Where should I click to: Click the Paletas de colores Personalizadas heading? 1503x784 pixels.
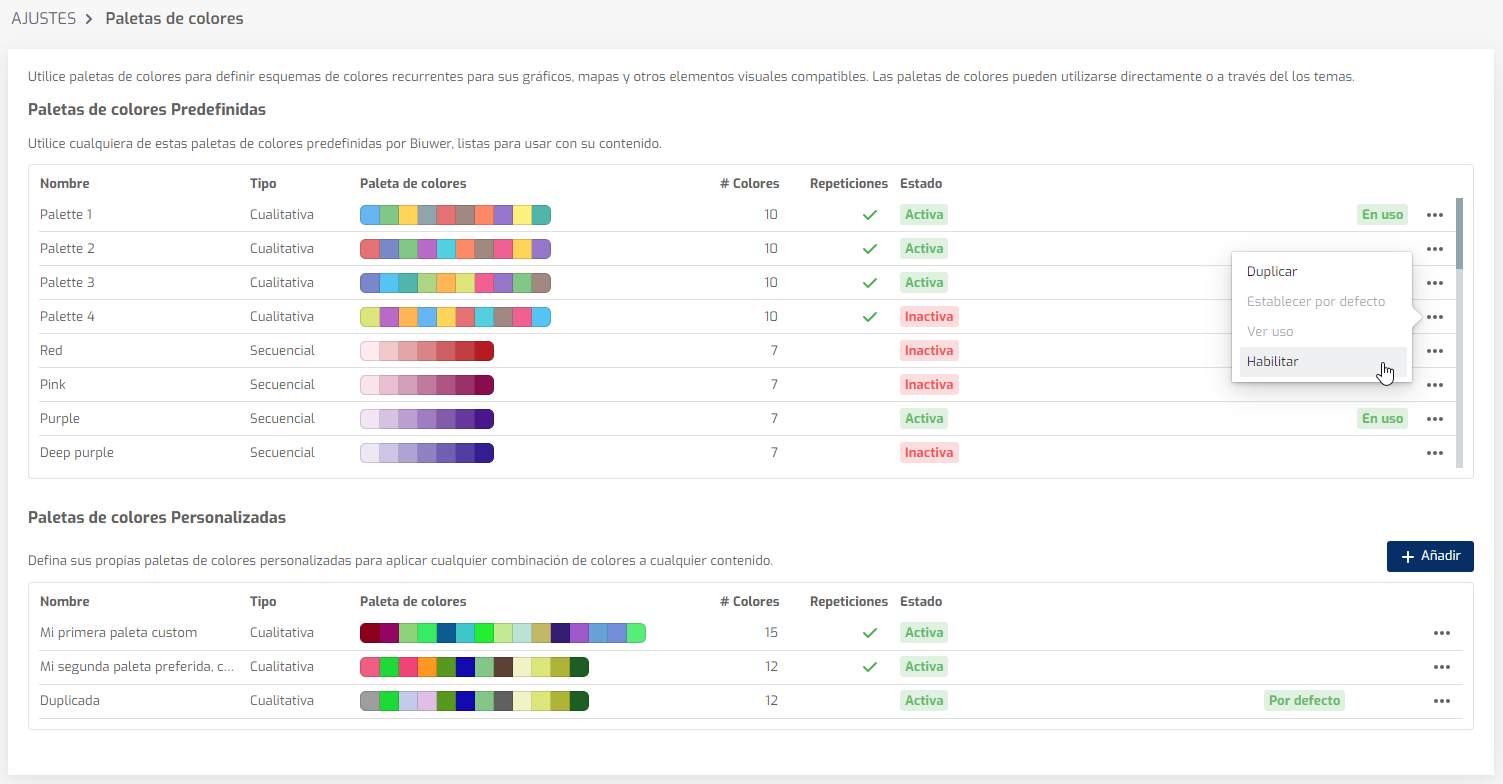(x=157, y=518)
